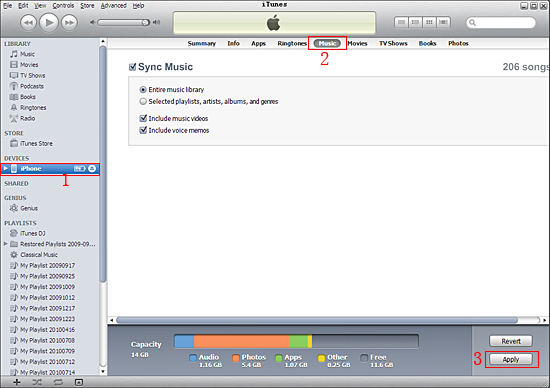The width and height of the screenshot is (550, 388).
Task: Open the Controls menu
Action: point(63,6)
